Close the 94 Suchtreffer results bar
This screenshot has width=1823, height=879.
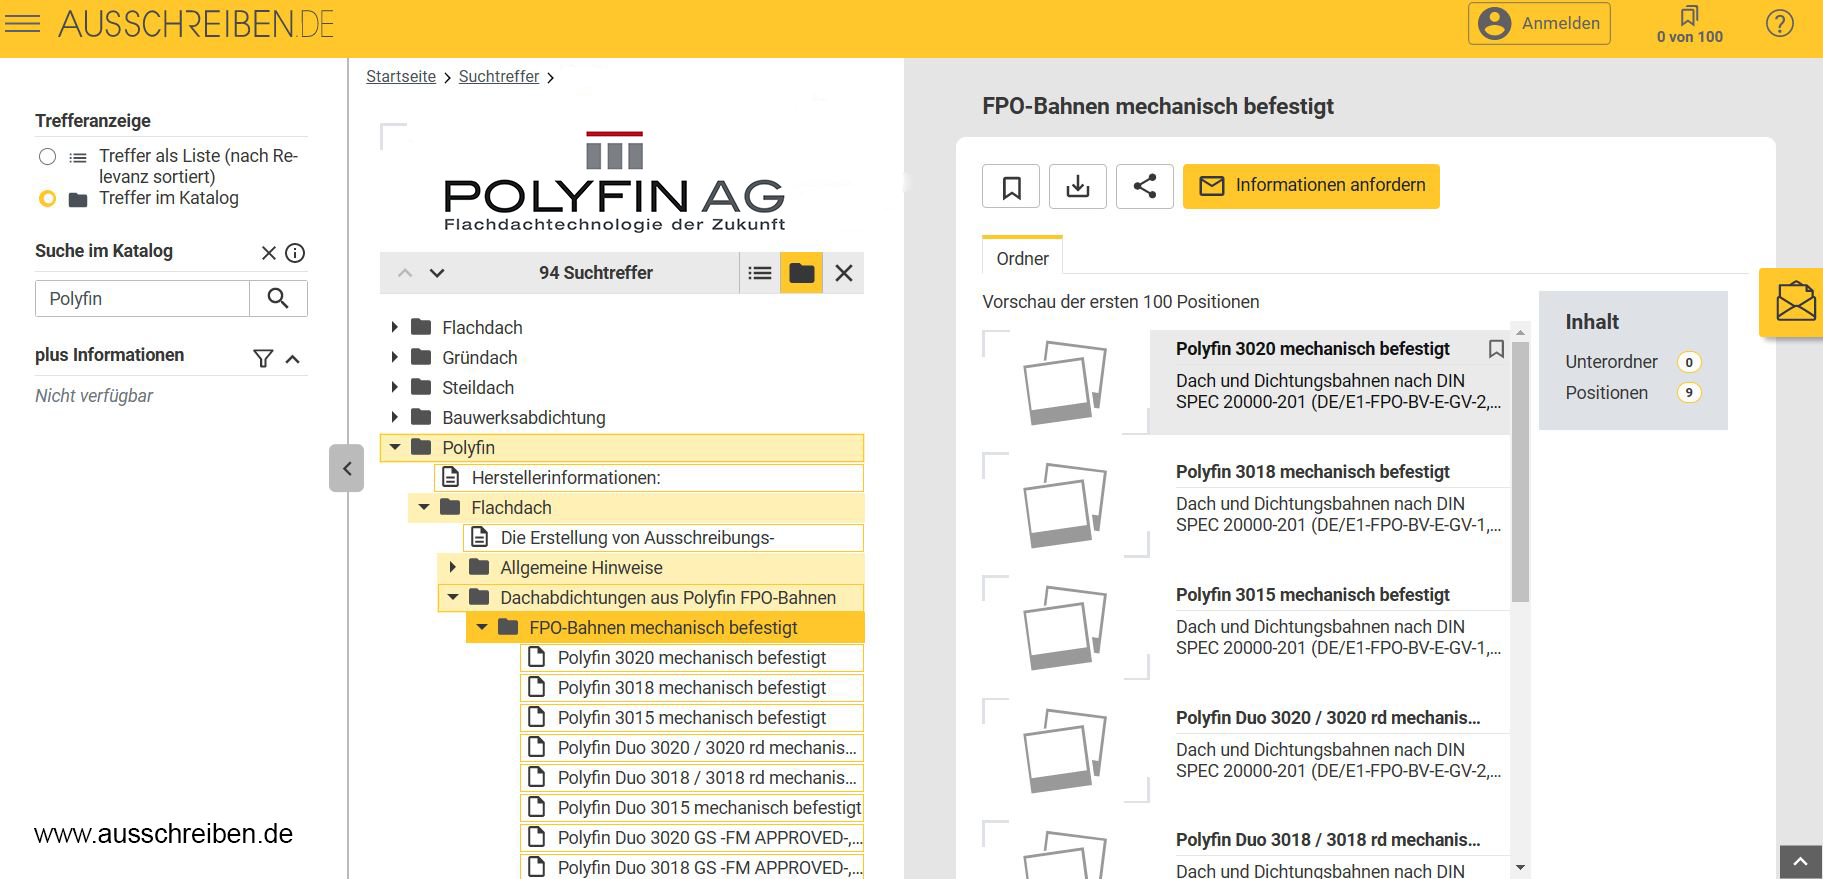click(x=844, y=273)
